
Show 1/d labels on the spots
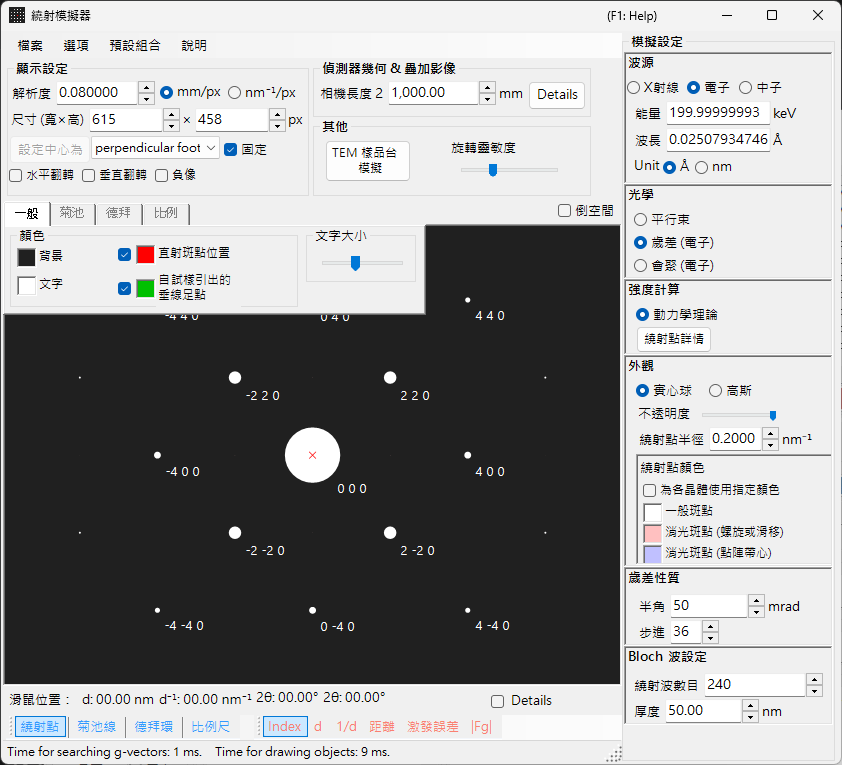[346, 727]
